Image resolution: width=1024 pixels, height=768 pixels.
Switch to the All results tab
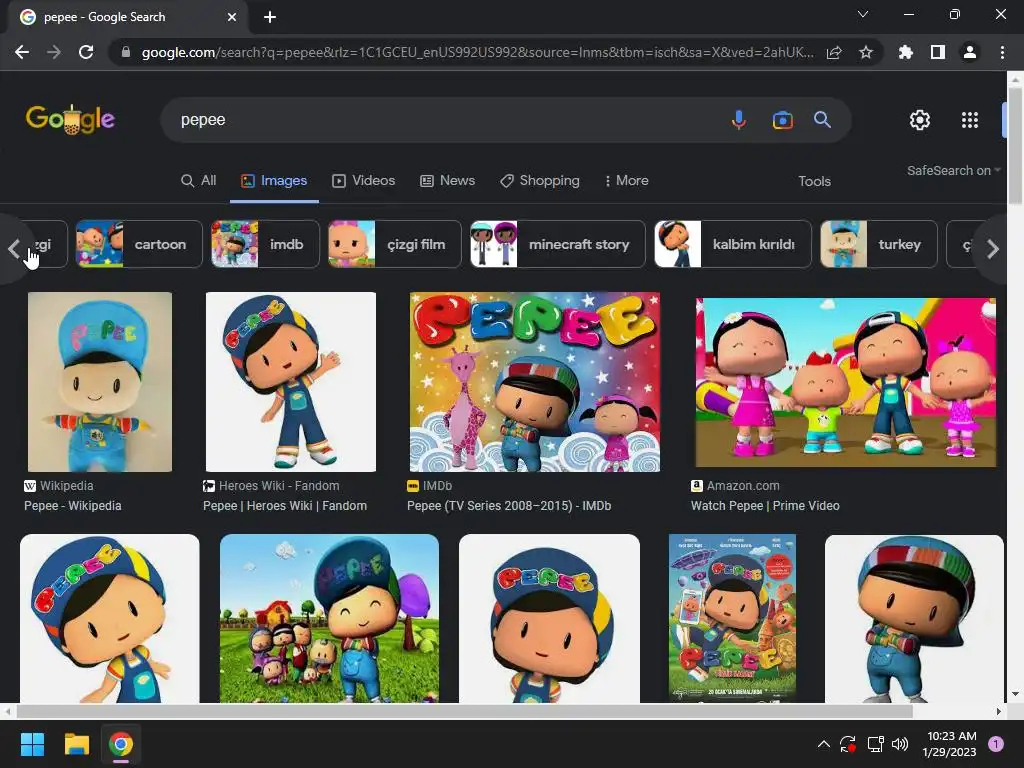tap(199, 181)
